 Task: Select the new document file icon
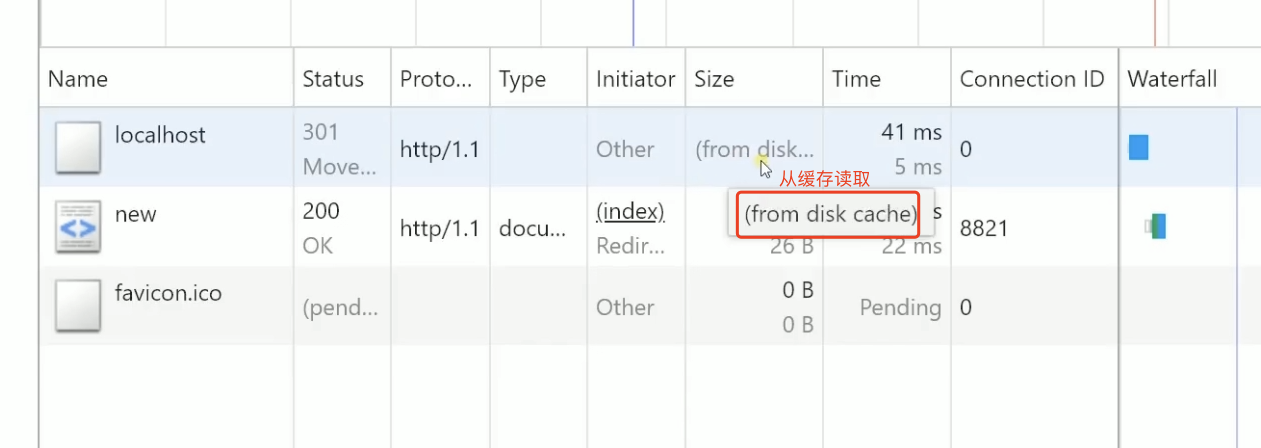77,227
